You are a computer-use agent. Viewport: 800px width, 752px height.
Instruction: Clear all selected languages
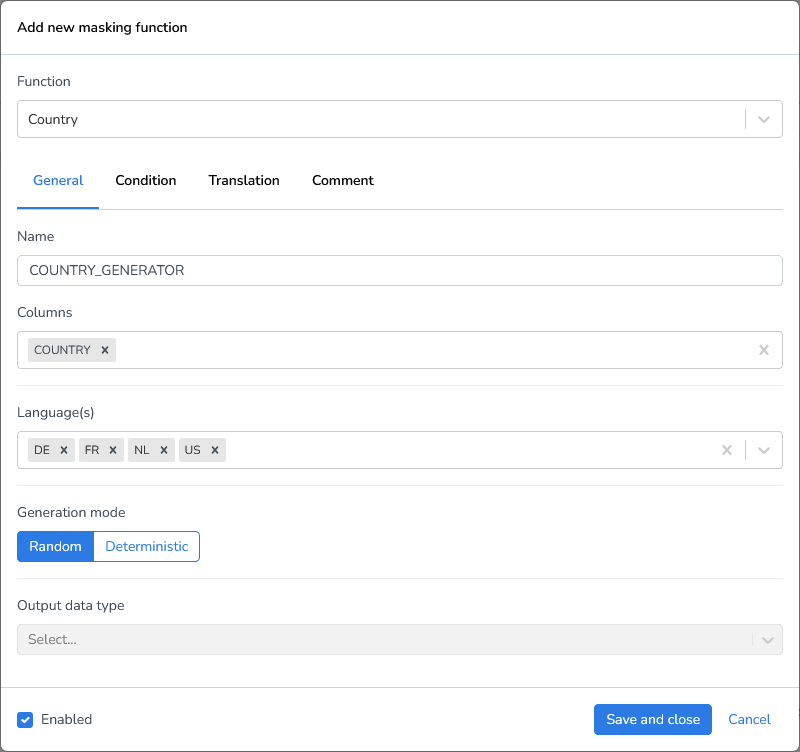click(727, 450)
